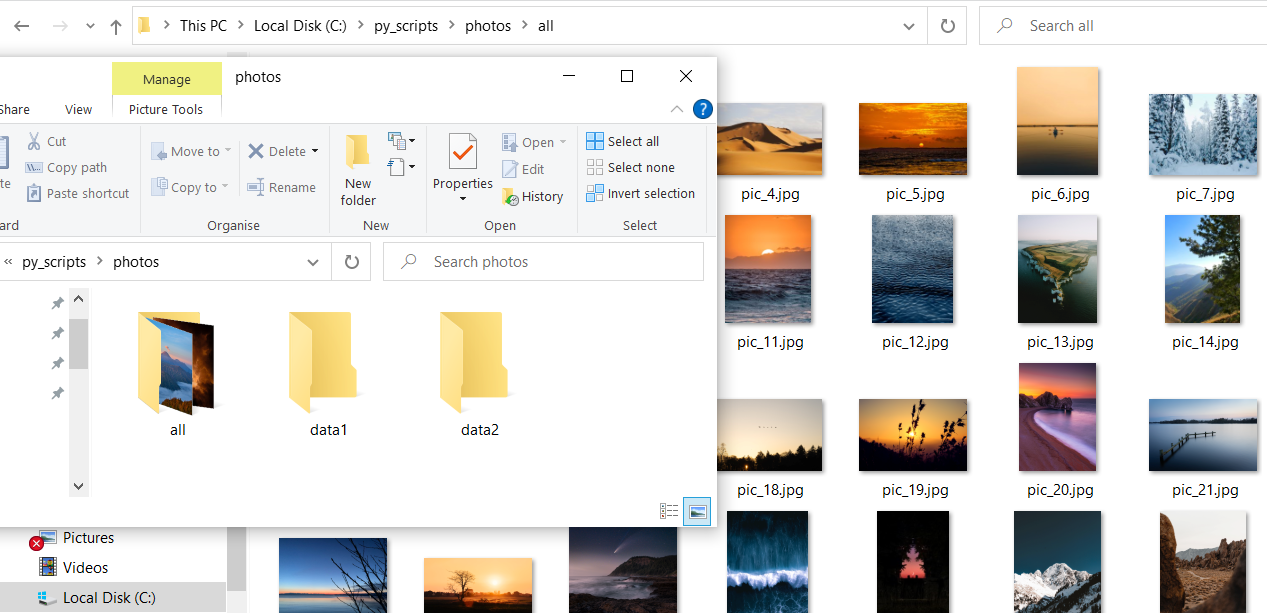This screenshot has width=1267, height=613.
Task: Switch to the View ribbon tab
Action: click(x=78, y=110)
